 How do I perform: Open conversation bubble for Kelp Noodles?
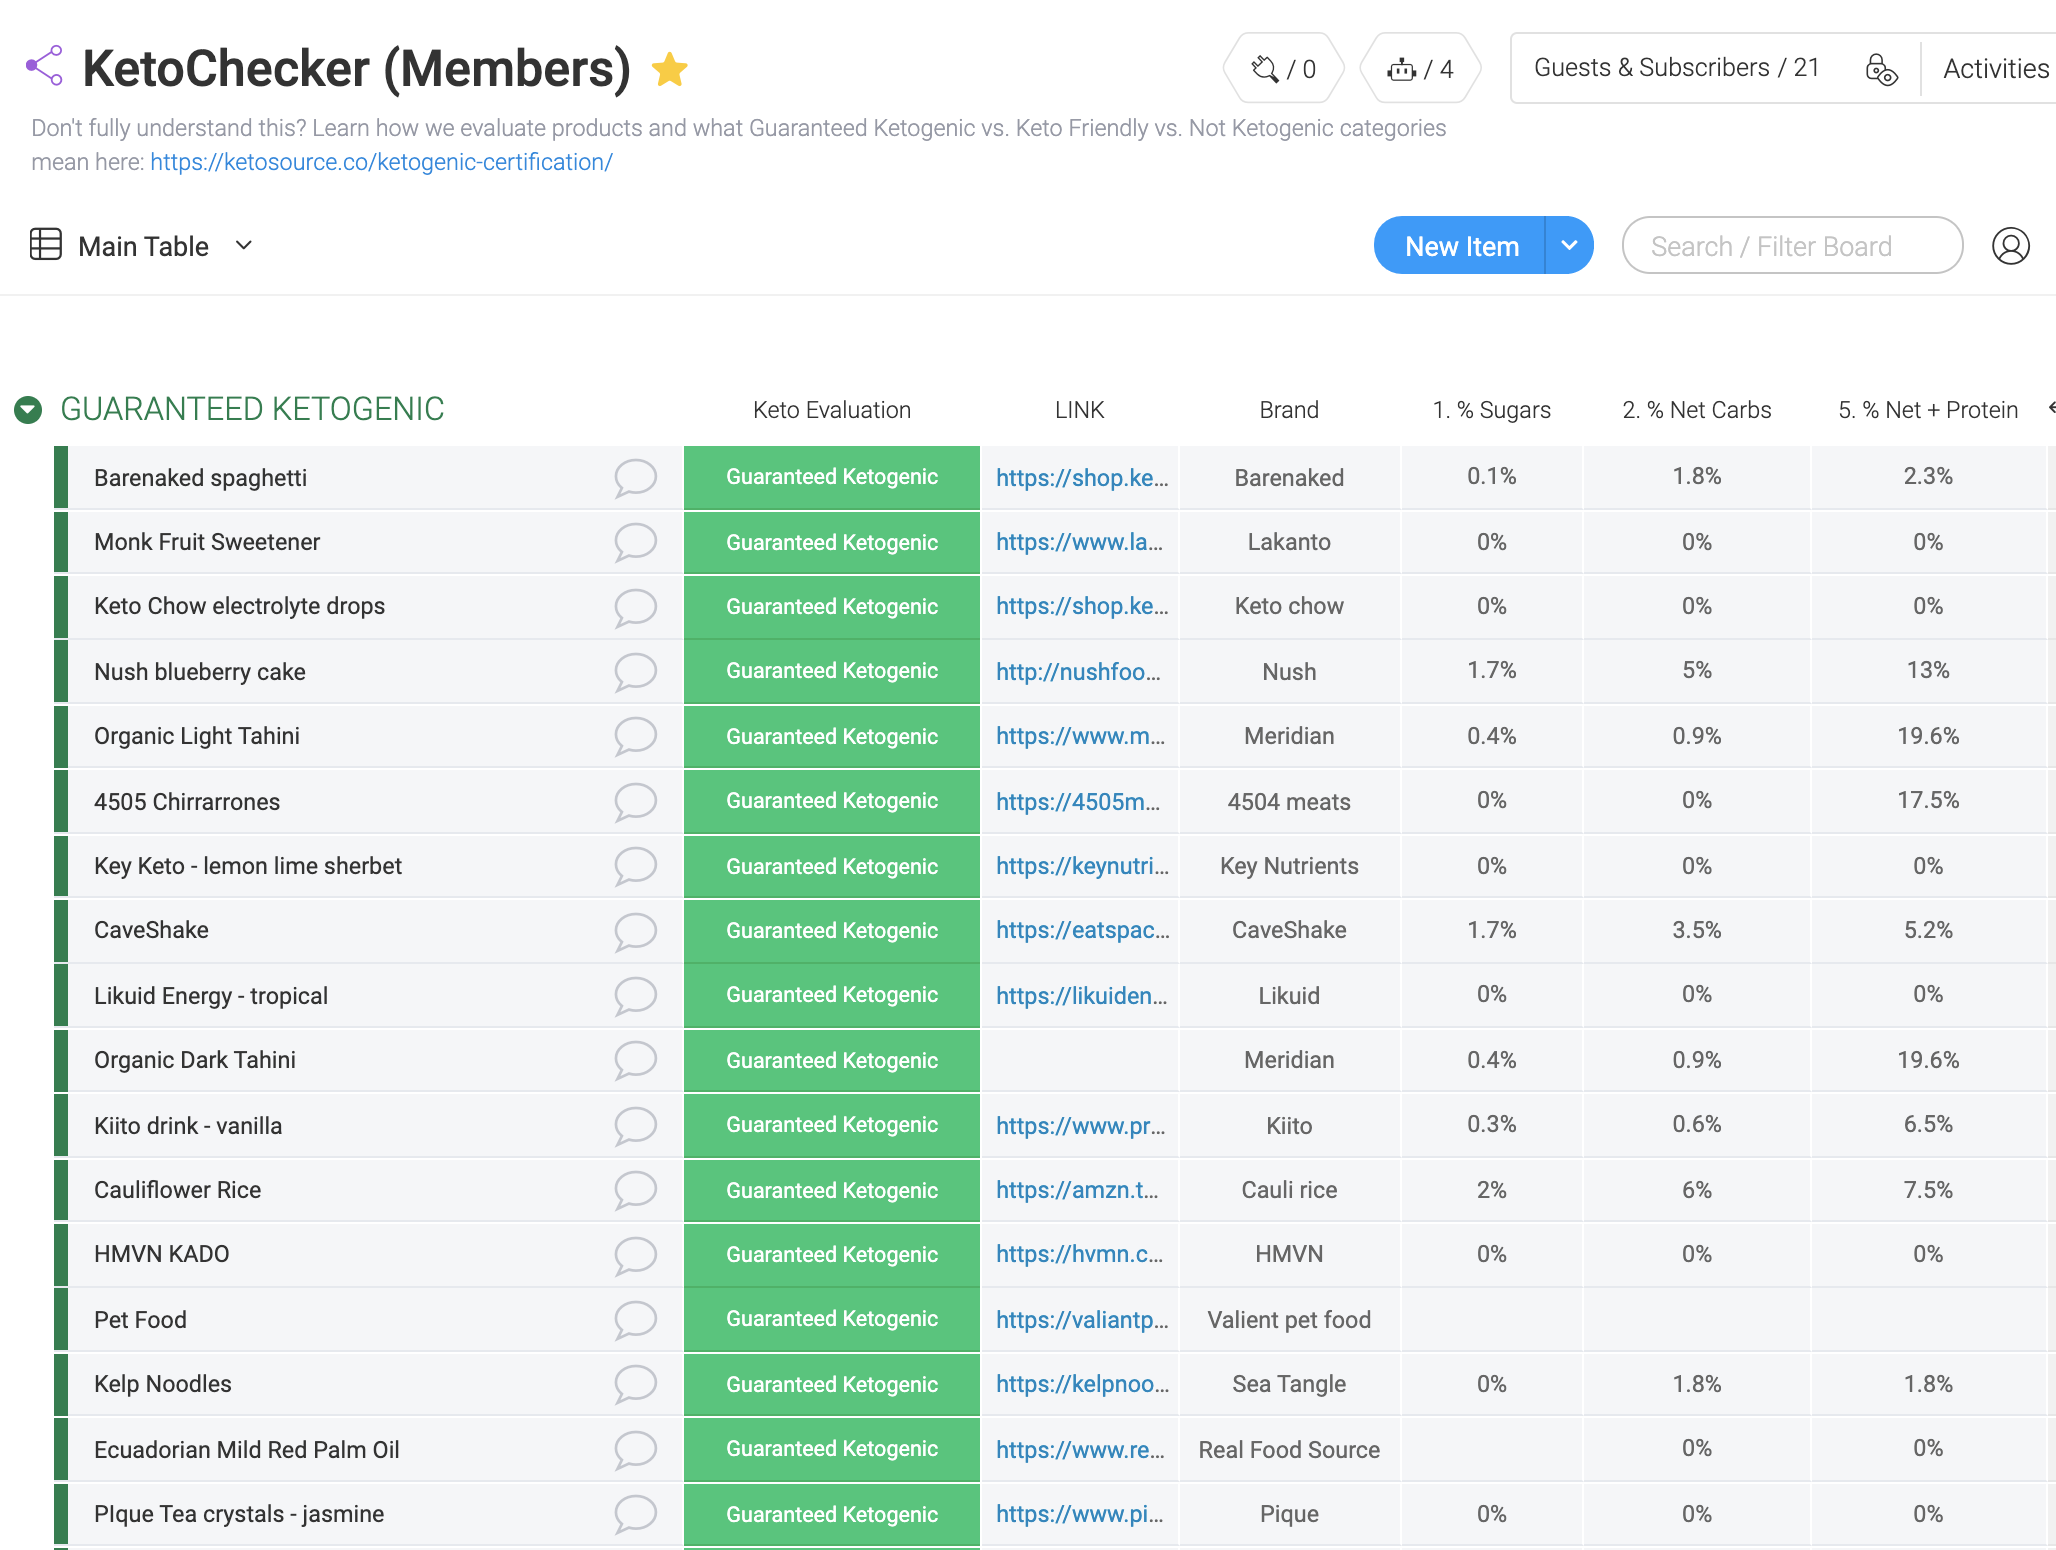coord(635,1384)
